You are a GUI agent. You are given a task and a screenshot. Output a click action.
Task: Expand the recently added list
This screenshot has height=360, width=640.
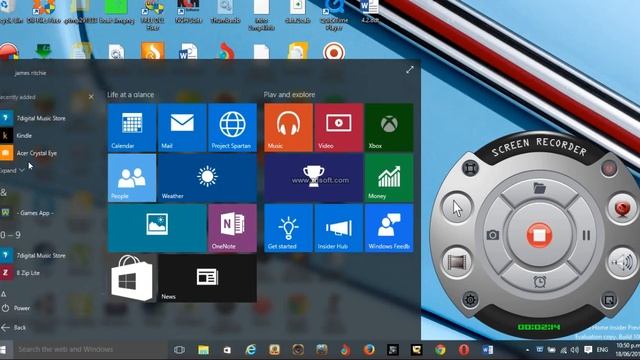[13, 171]
